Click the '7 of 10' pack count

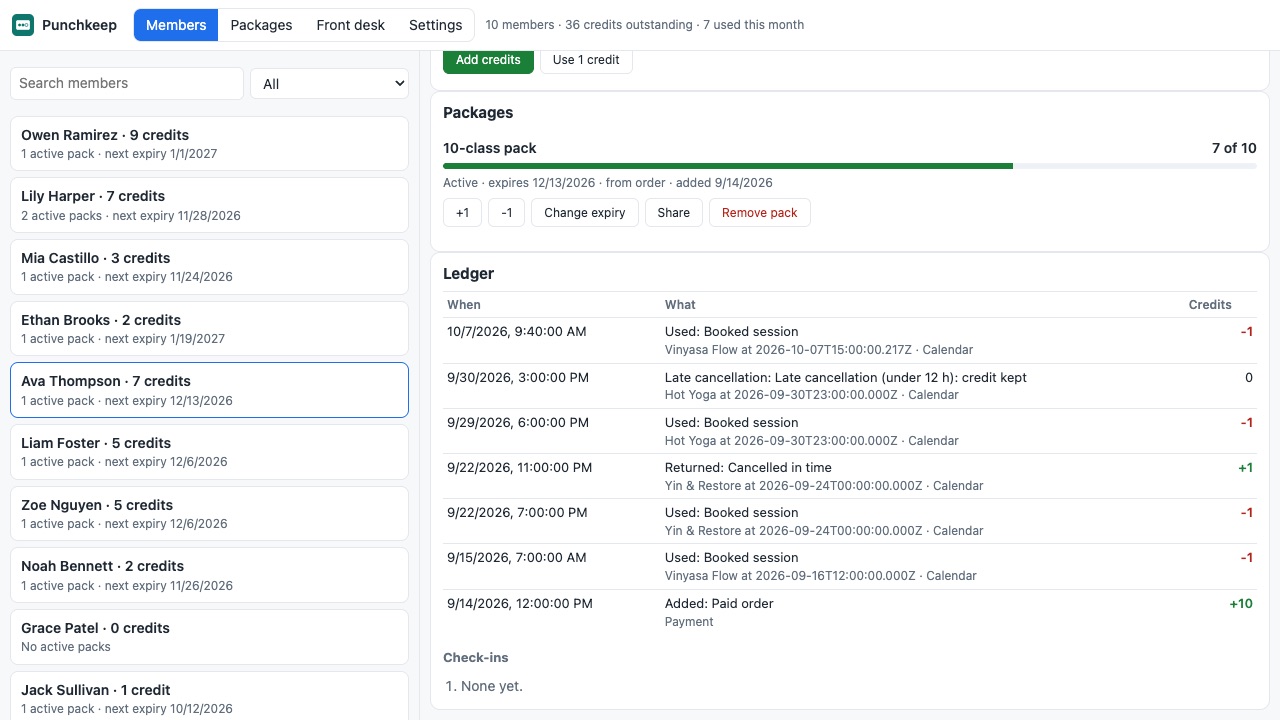click(1234, 148)
